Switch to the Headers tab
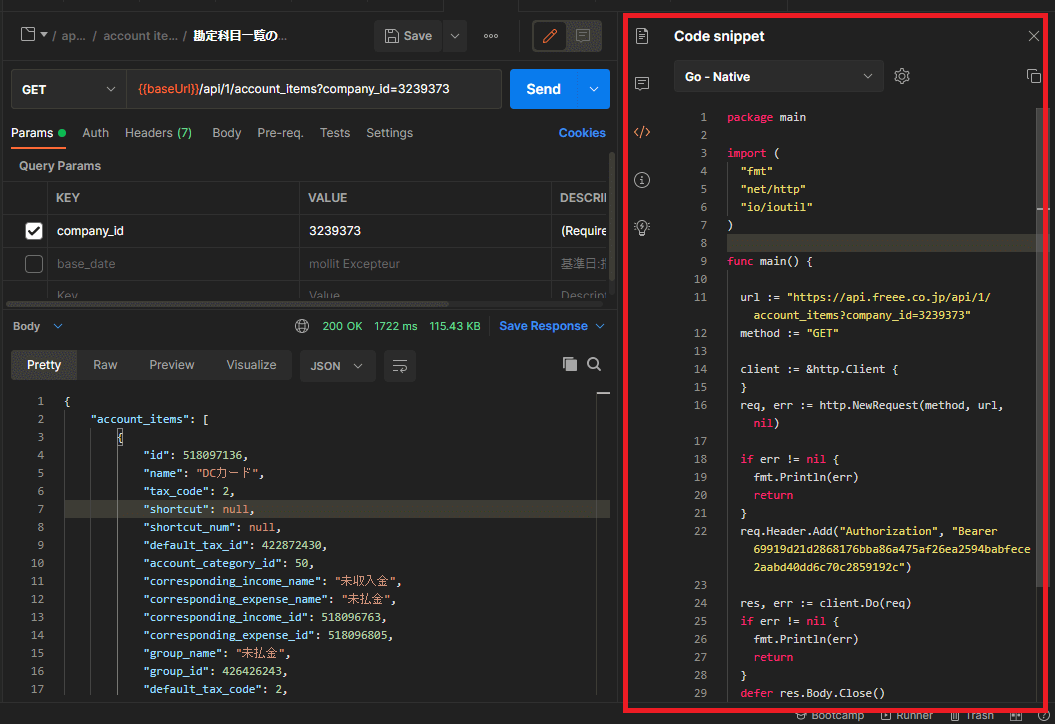Viewport: 1055px width, 724px height. 158,133
